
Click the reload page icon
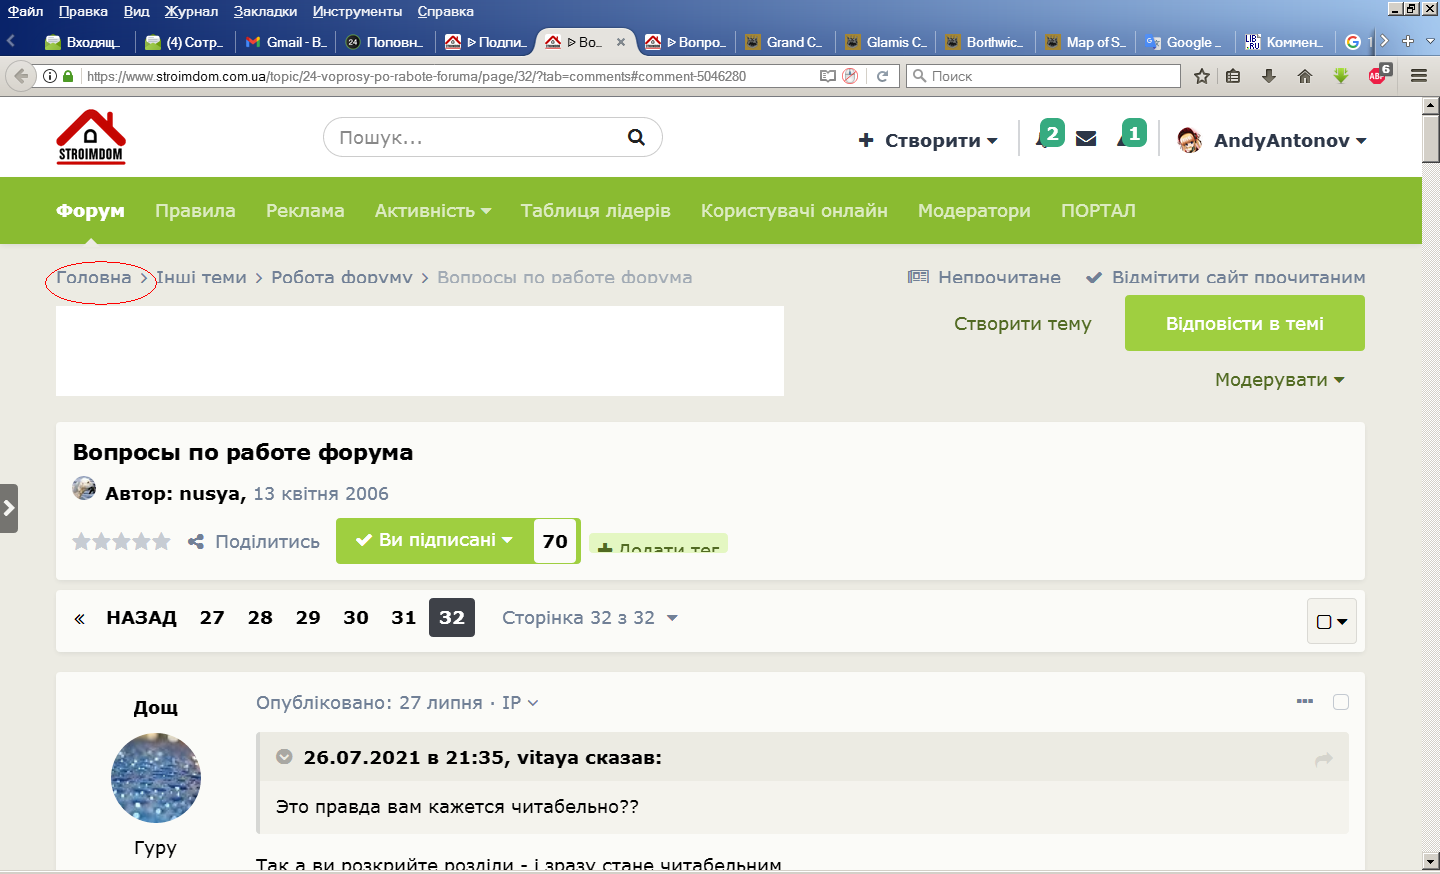[883, 76]
